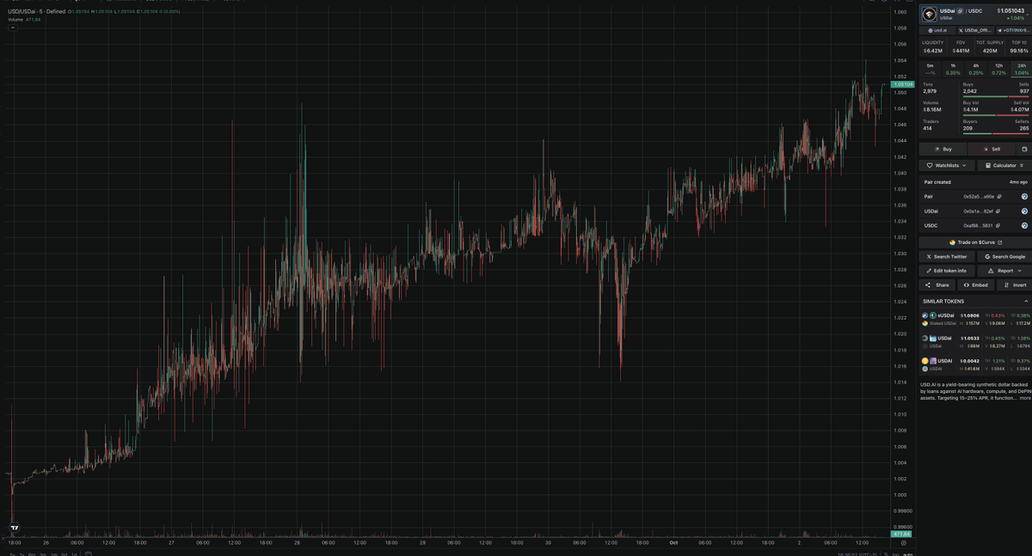Click the icon button right of Sell
The height and width of the screenshot is (556, 1032).
click(1023, 149)
